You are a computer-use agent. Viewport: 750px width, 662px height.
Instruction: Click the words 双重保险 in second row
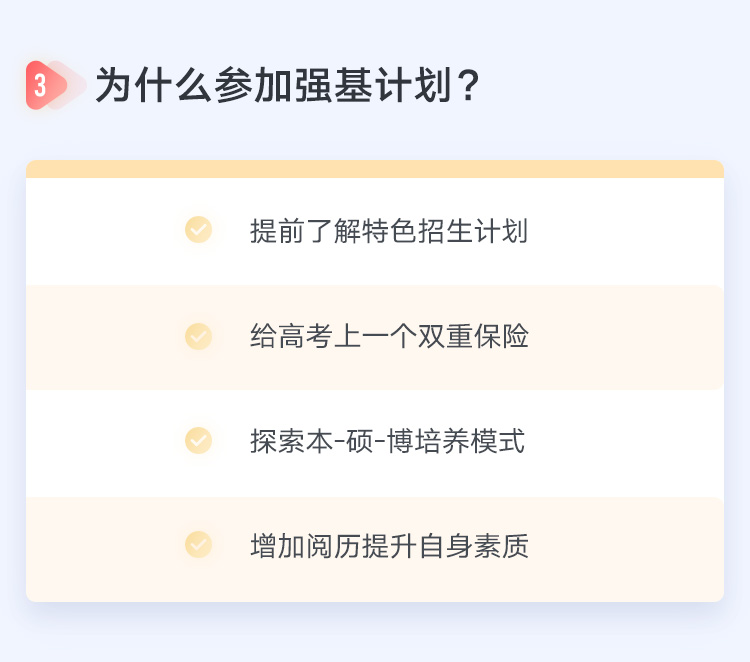473,336
